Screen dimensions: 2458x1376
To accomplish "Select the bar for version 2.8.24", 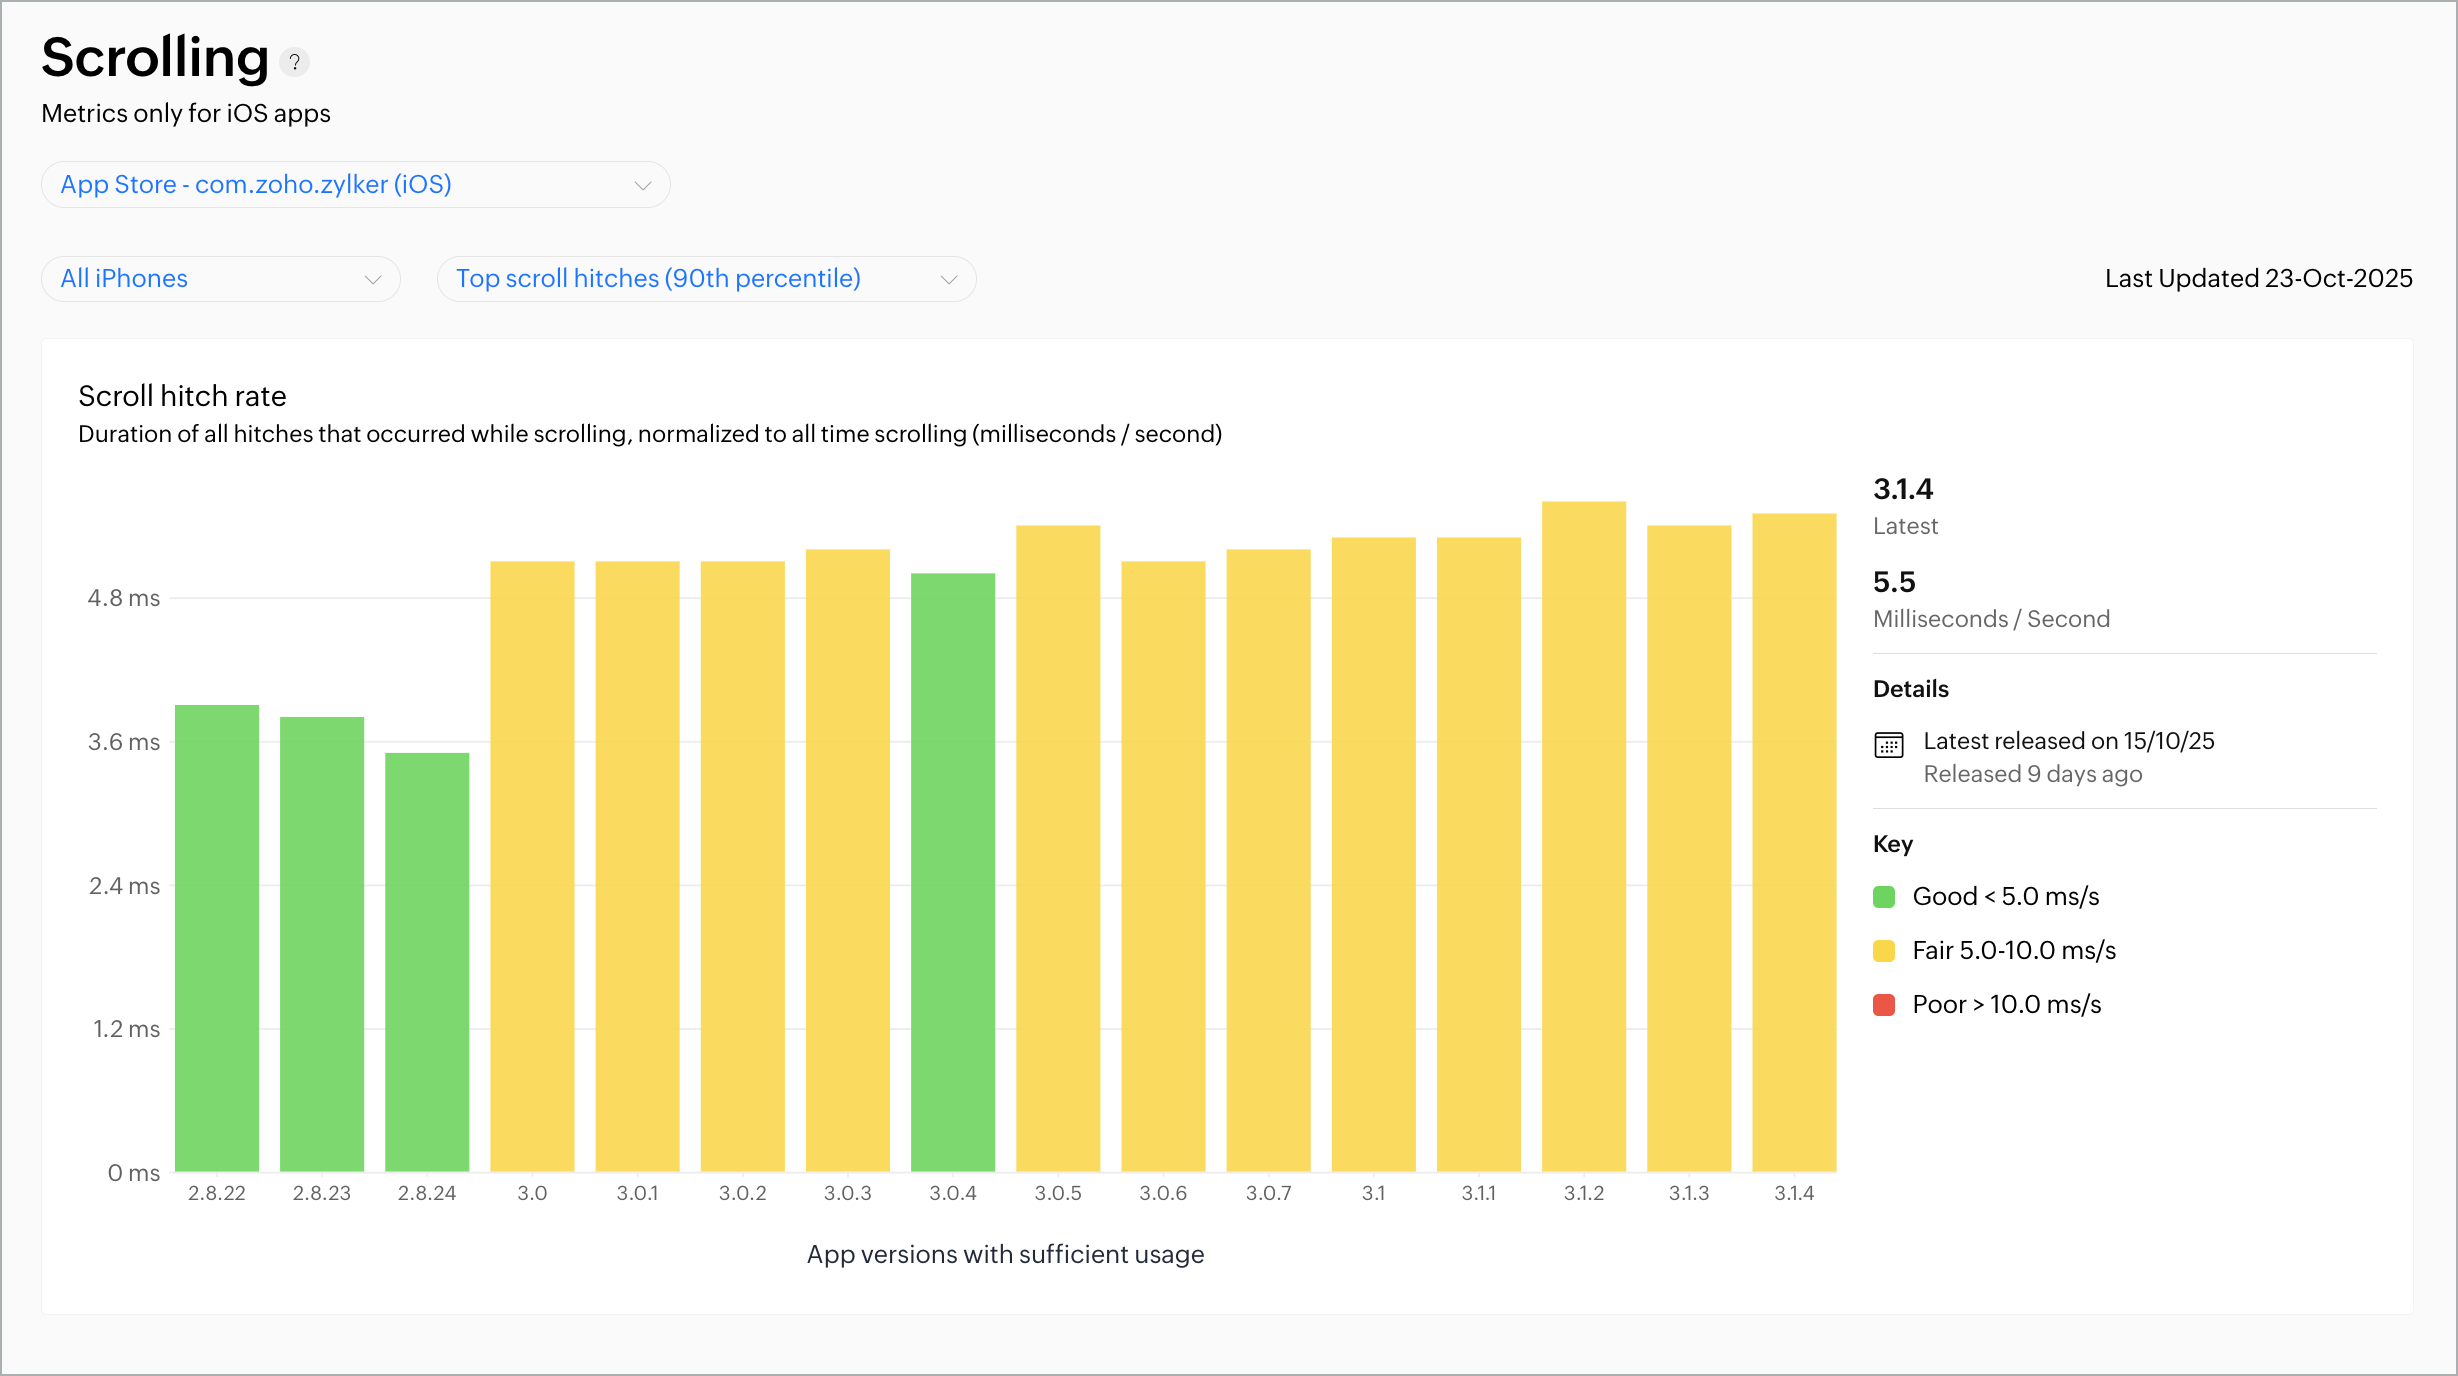I will pos(427,962).
